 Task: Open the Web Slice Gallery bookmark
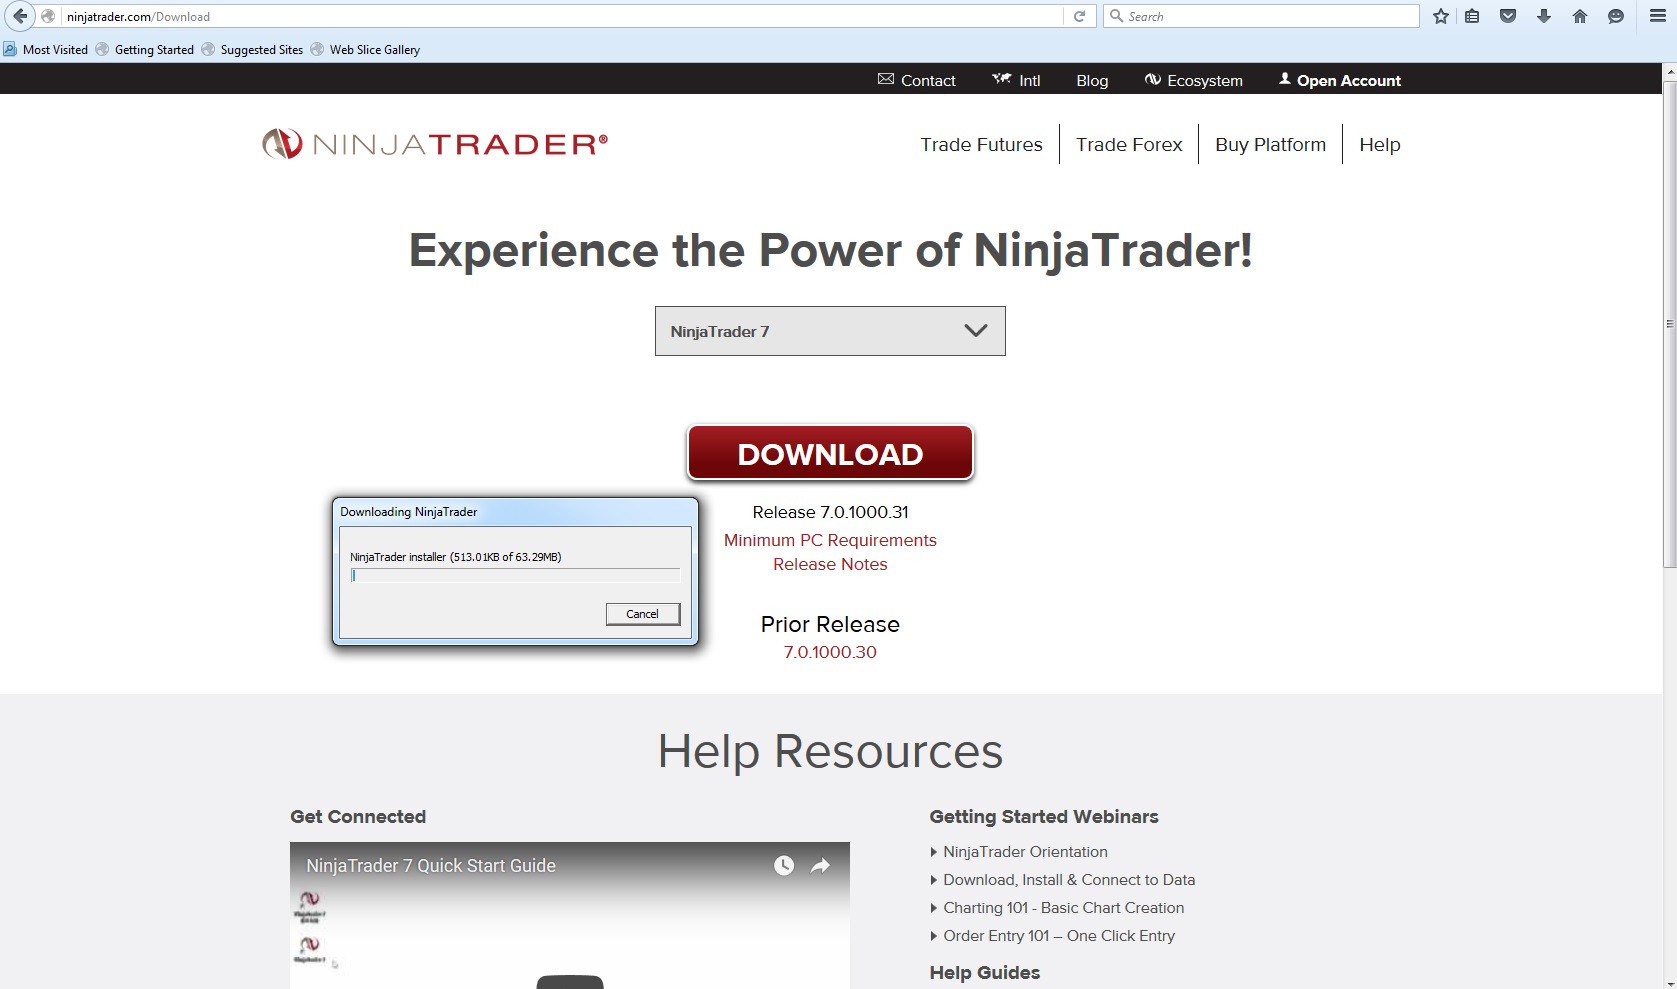pyautogui.click(x=365, y=49)
